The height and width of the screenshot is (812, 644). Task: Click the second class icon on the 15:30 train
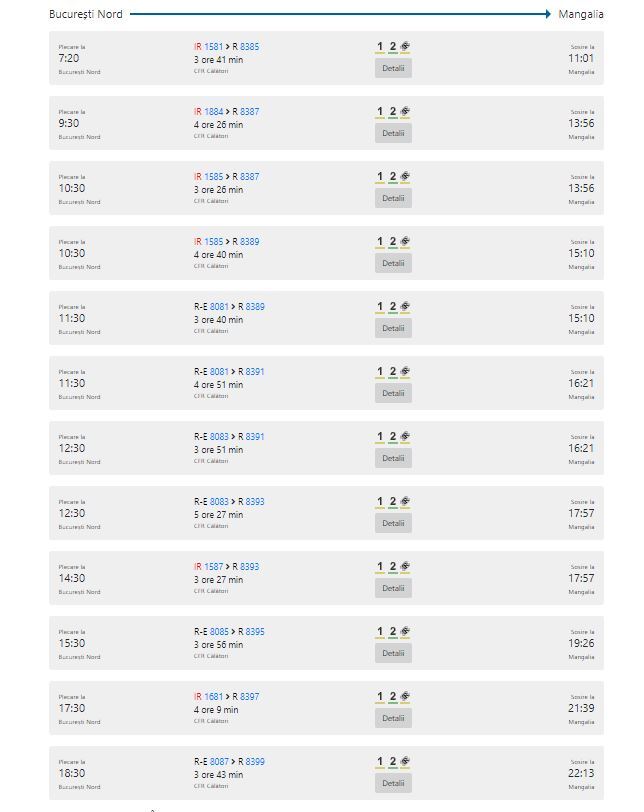[393, 632]
